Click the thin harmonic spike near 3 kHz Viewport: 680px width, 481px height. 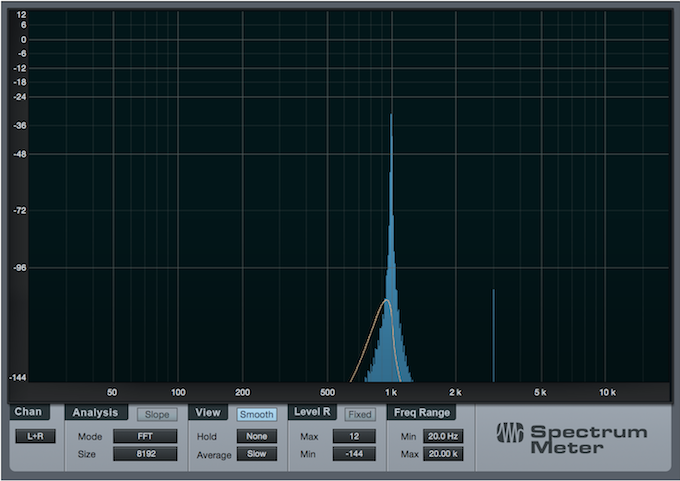tap(494, 336)
